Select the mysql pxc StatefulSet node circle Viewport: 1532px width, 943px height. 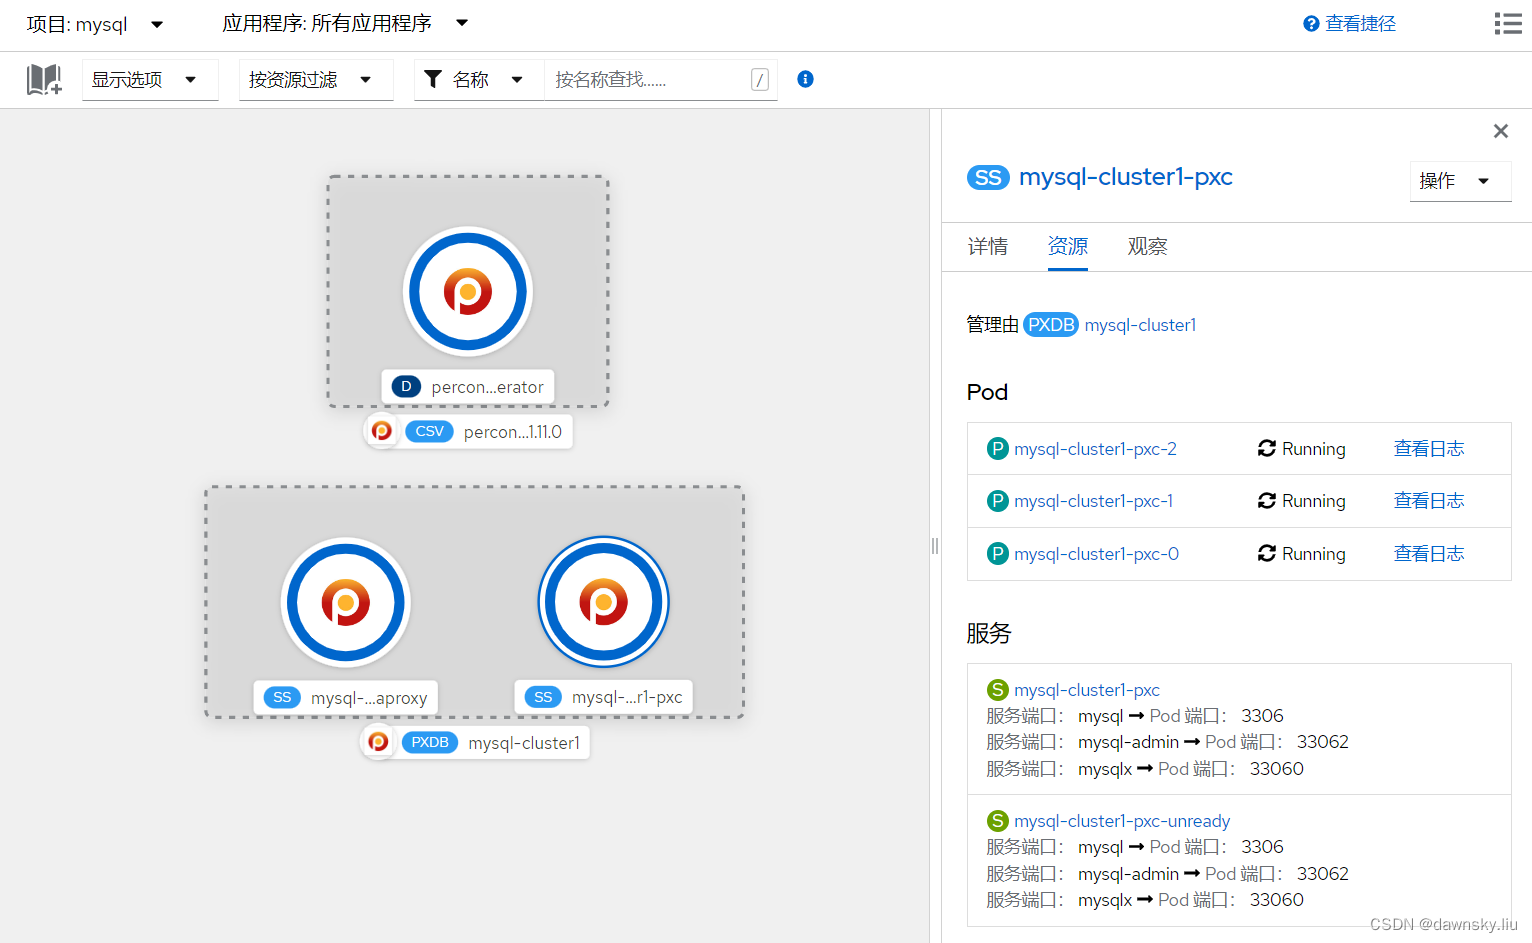pyautogui.click(x=604, y=602)
